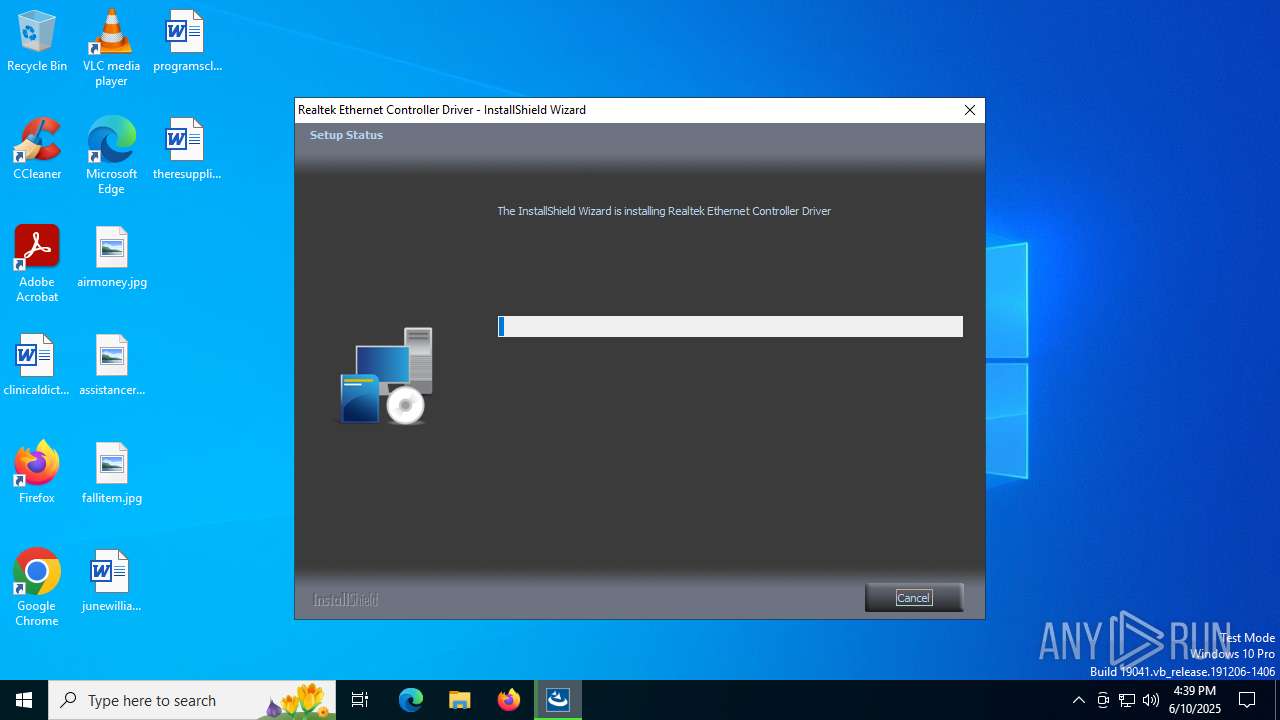Image resolution: width=1280 pixels, height=720 pixels.
Task: Select the CCleaner desktop shortcut
Action: pyautogui.click(x=37, y=150)
